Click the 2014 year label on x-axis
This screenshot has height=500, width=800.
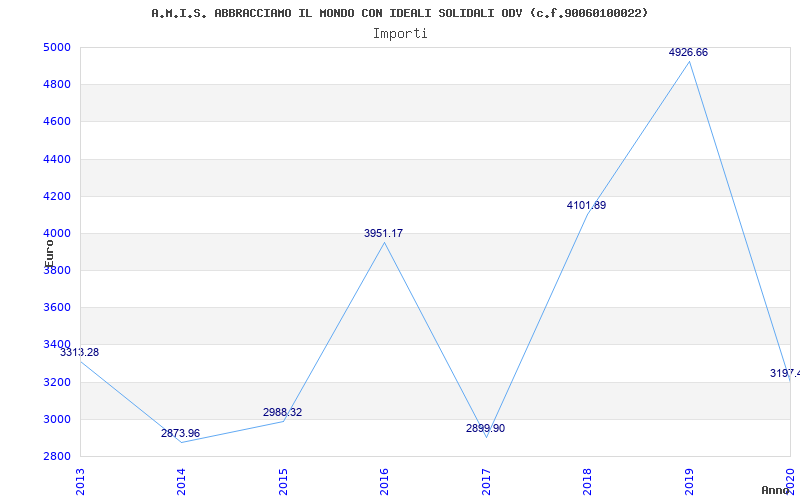click(x=181, y=482)
